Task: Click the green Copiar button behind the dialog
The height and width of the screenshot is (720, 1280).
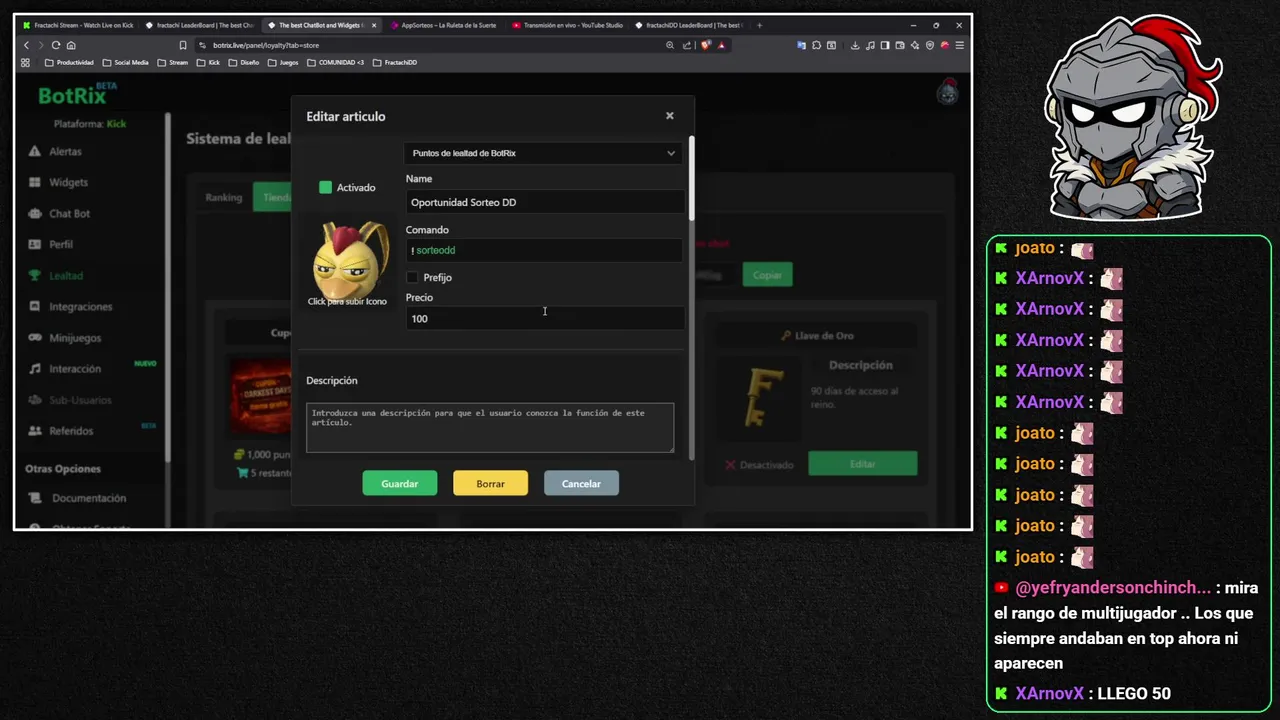Action: [767, 274]
